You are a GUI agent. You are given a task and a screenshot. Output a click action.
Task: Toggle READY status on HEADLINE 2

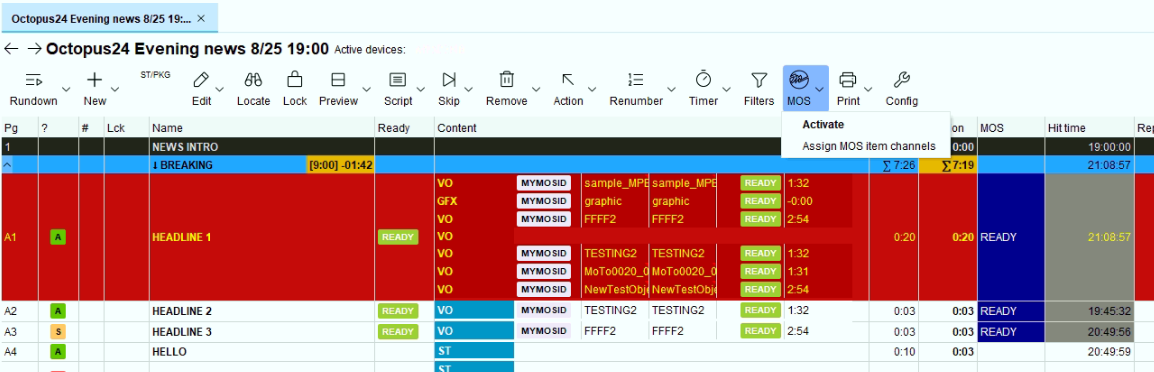(x=398, y=311)
